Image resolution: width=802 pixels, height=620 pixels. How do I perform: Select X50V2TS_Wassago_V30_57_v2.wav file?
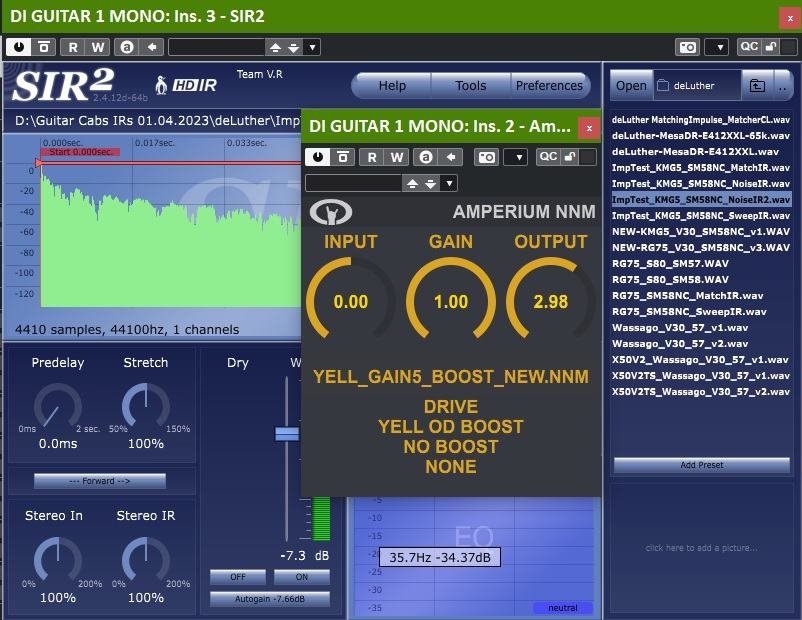coord(700,391)
